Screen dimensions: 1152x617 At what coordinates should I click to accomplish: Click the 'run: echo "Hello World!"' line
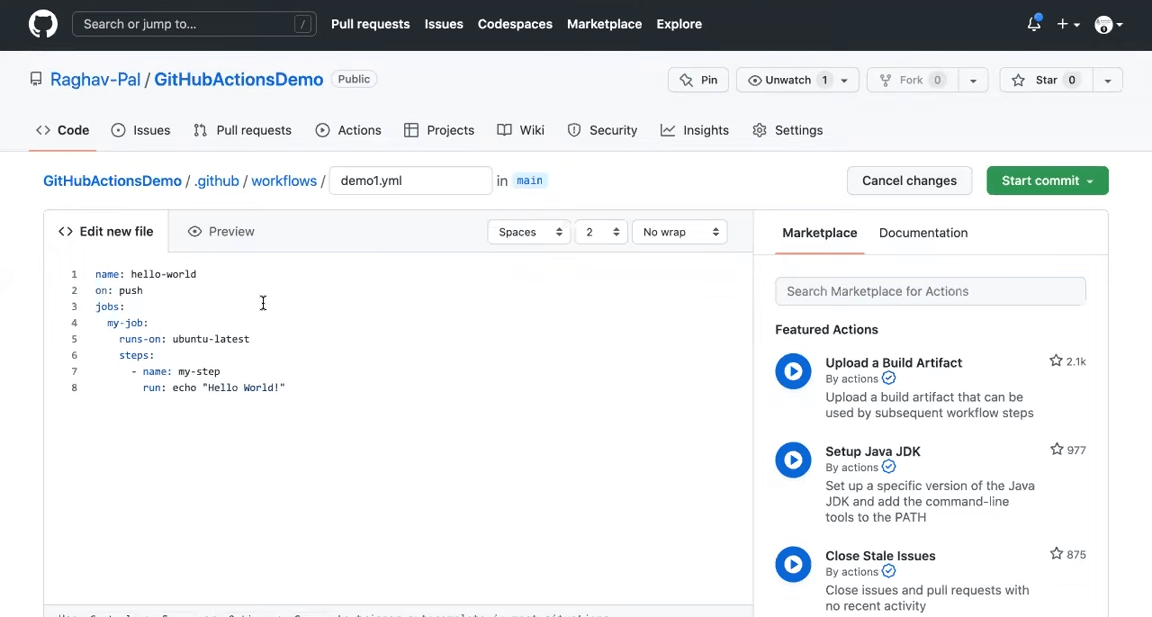click(x=214, y=388)
